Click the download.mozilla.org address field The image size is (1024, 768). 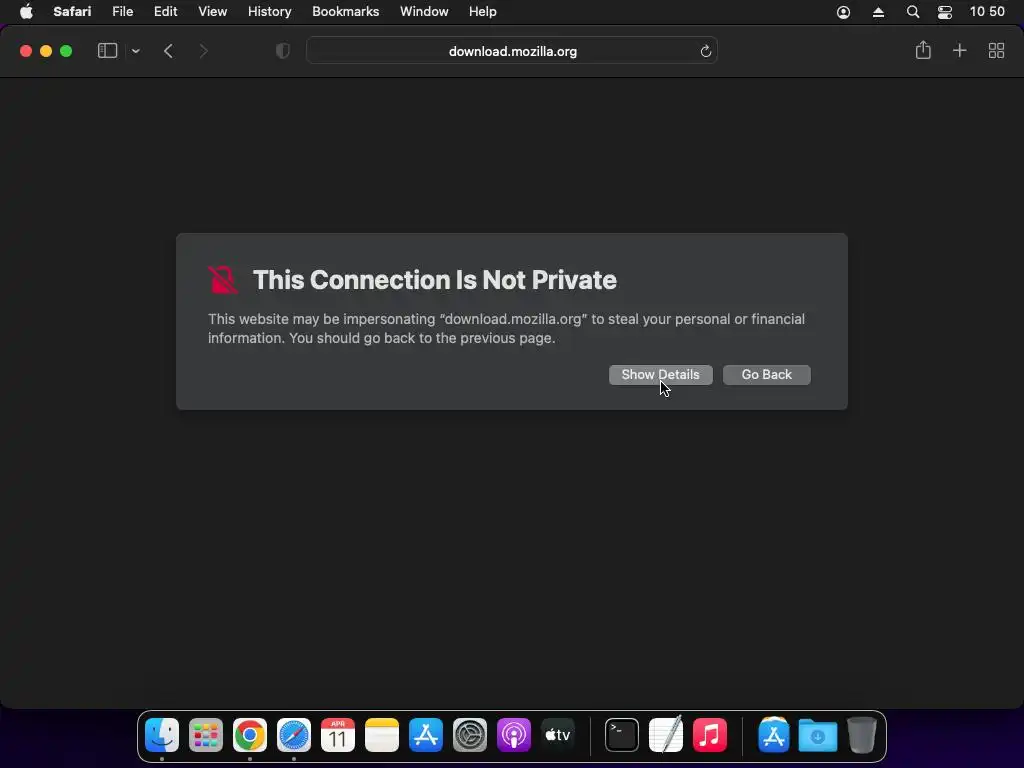click(x=512, y=51)
